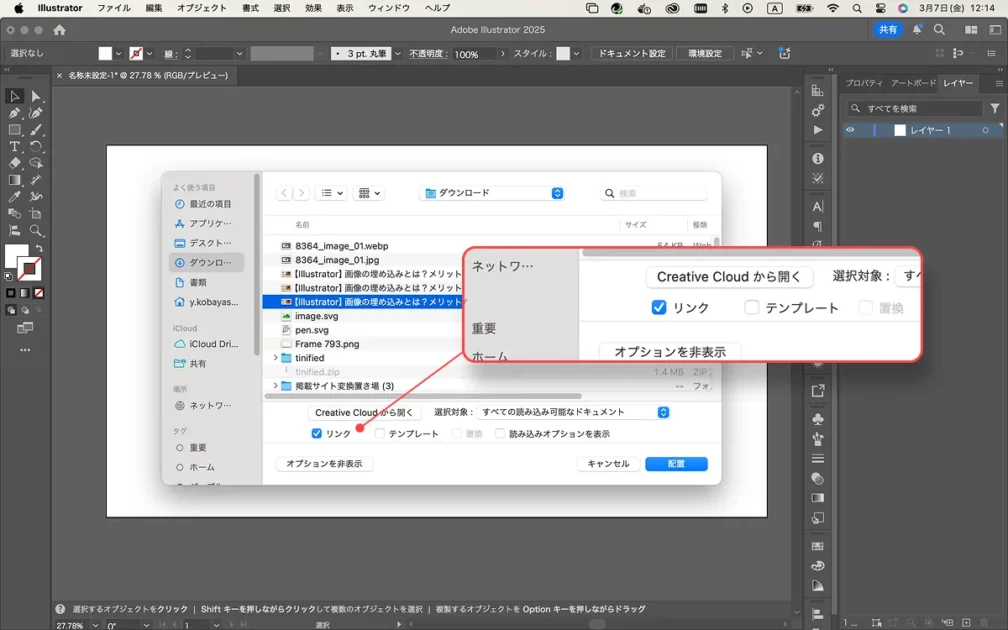Enable the テンプレート checkbox
Image resolution: width=1008 pixels, height=630 pixels.
(380, 434)
